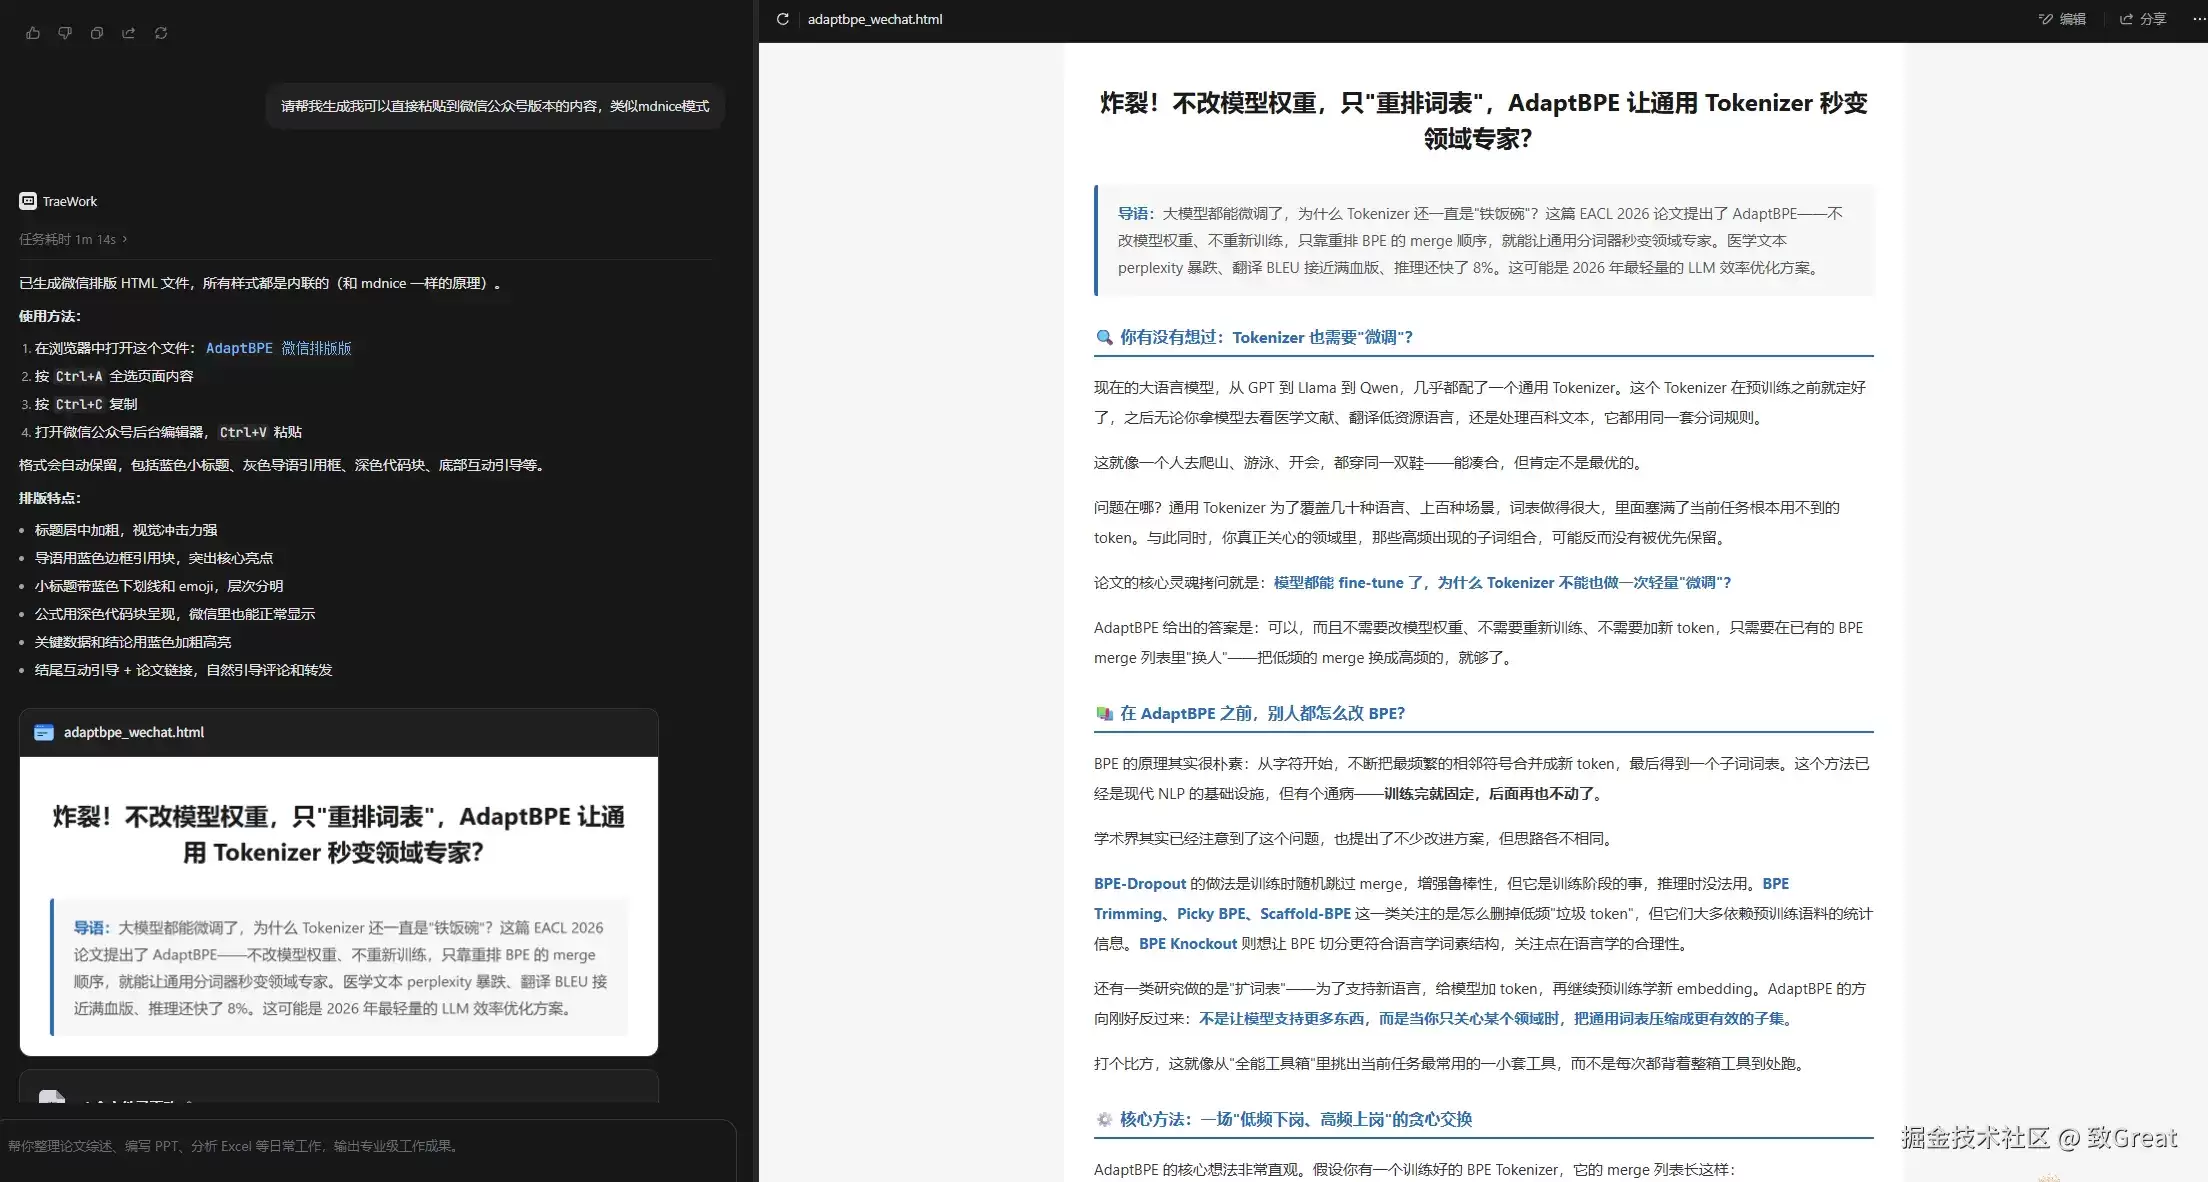
Task: Click the share-arrow icon below the message
Action: click(x=129, y=33)
